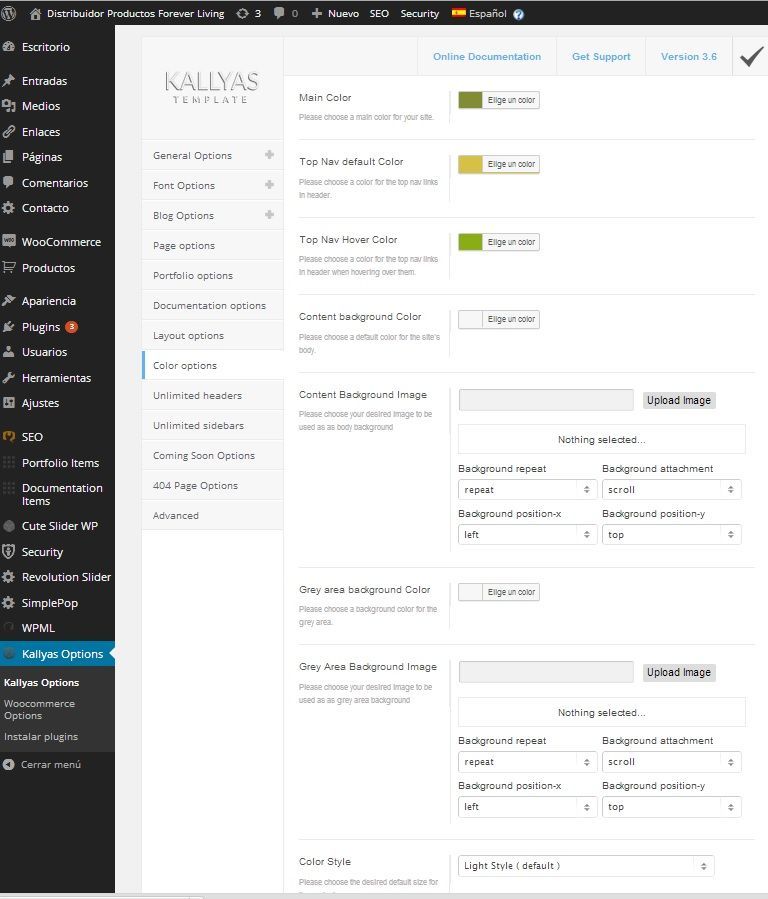The height and width of the screenshot is (899, 768).
Task: Click Grey area background Color picker
Action: [499, 592]
